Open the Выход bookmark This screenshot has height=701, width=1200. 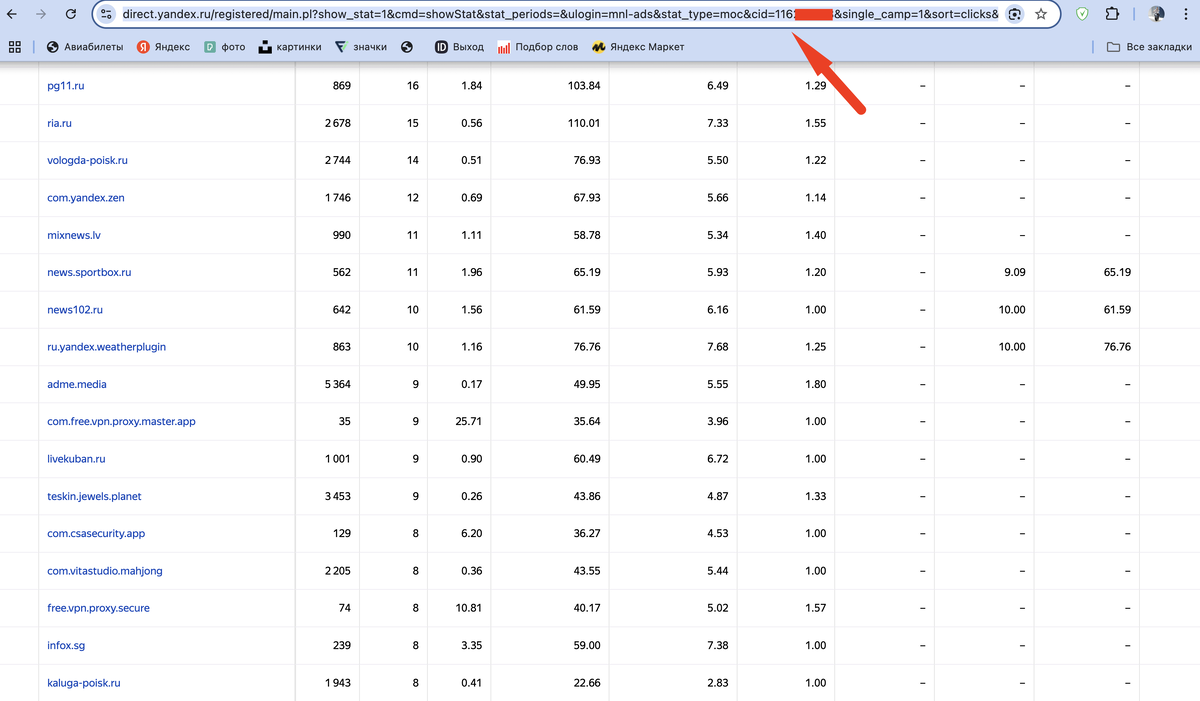[459, 47]
